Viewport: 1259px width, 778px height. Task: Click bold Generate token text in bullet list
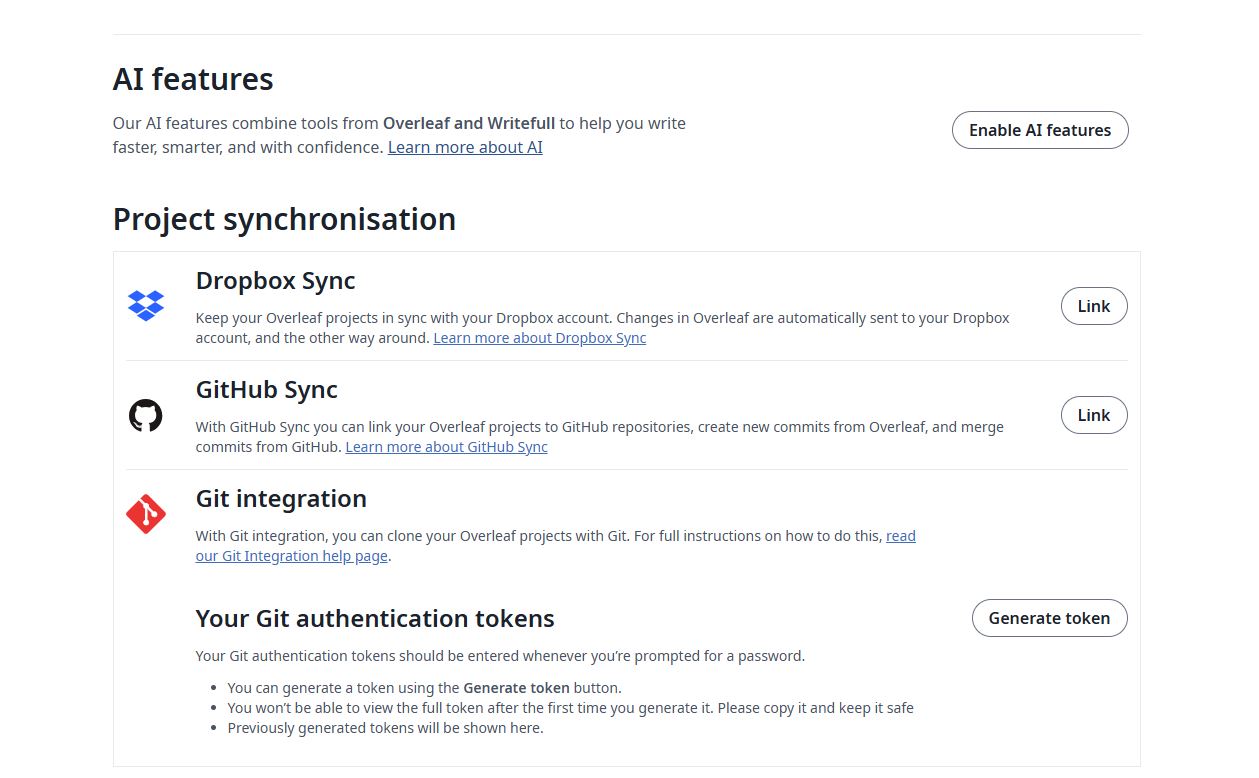click(x=516, y=688)
